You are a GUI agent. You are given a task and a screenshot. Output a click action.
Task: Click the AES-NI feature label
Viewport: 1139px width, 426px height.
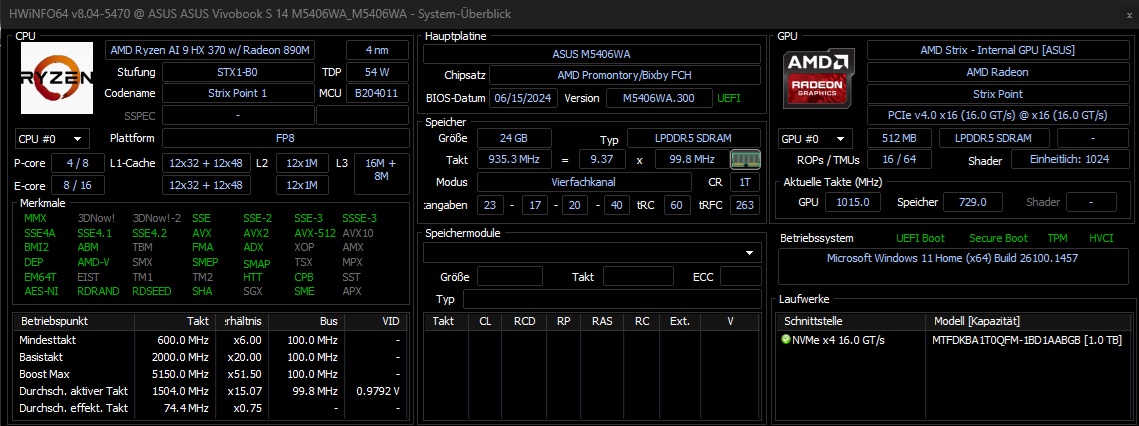tap(41, 291)
